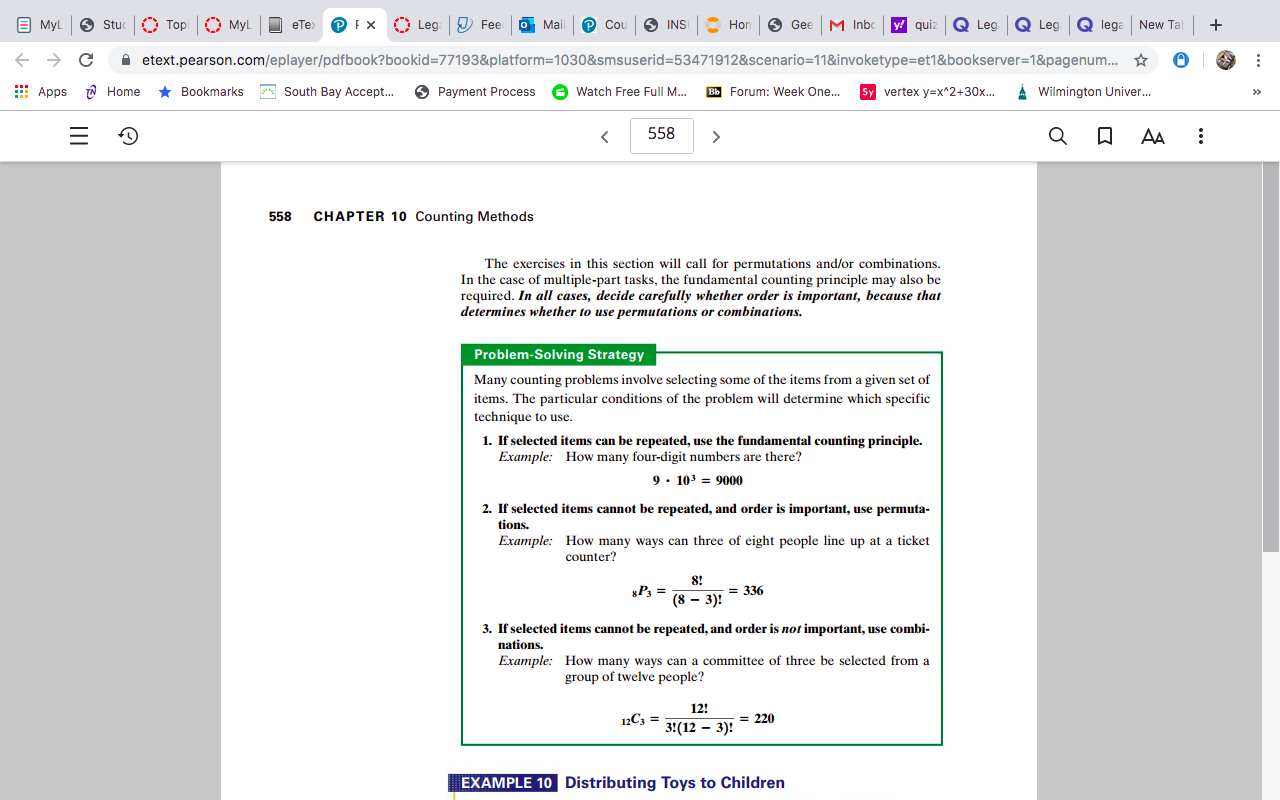This screenshot has width=1280, height=800.
Task: Star this page as a bookmark
Action: pyautogui.click(x=1141, y=60)
